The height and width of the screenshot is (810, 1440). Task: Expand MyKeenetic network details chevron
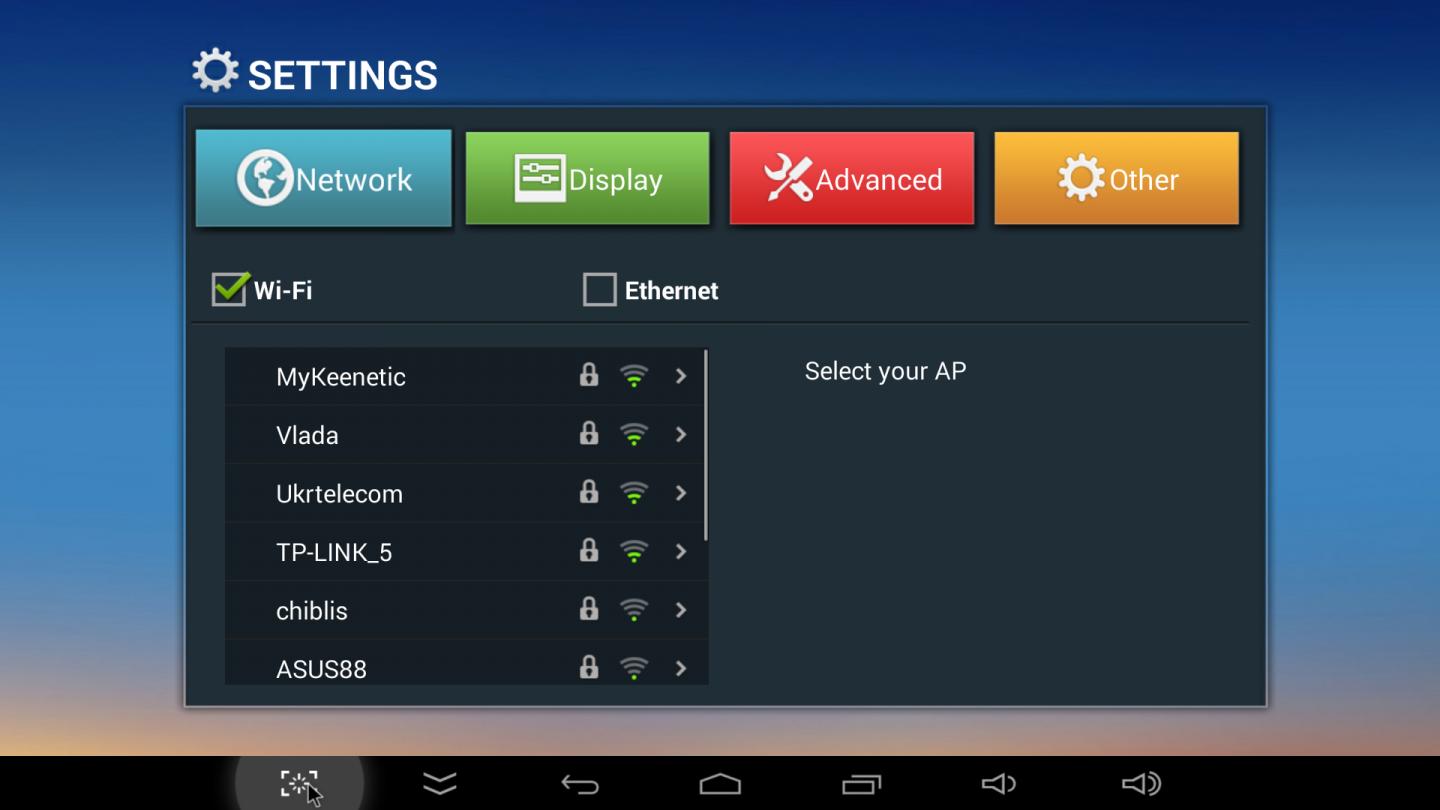tap(681, 376)
